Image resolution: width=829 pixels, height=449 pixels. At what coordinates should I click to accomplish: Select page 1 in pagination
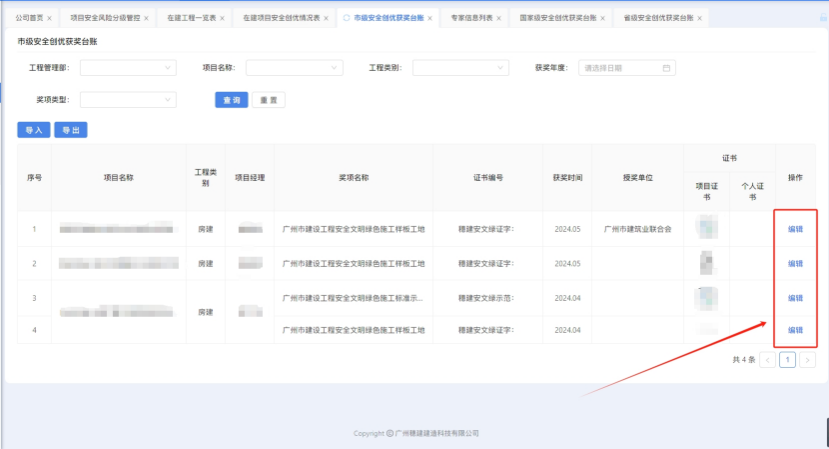tap(787, 359)
